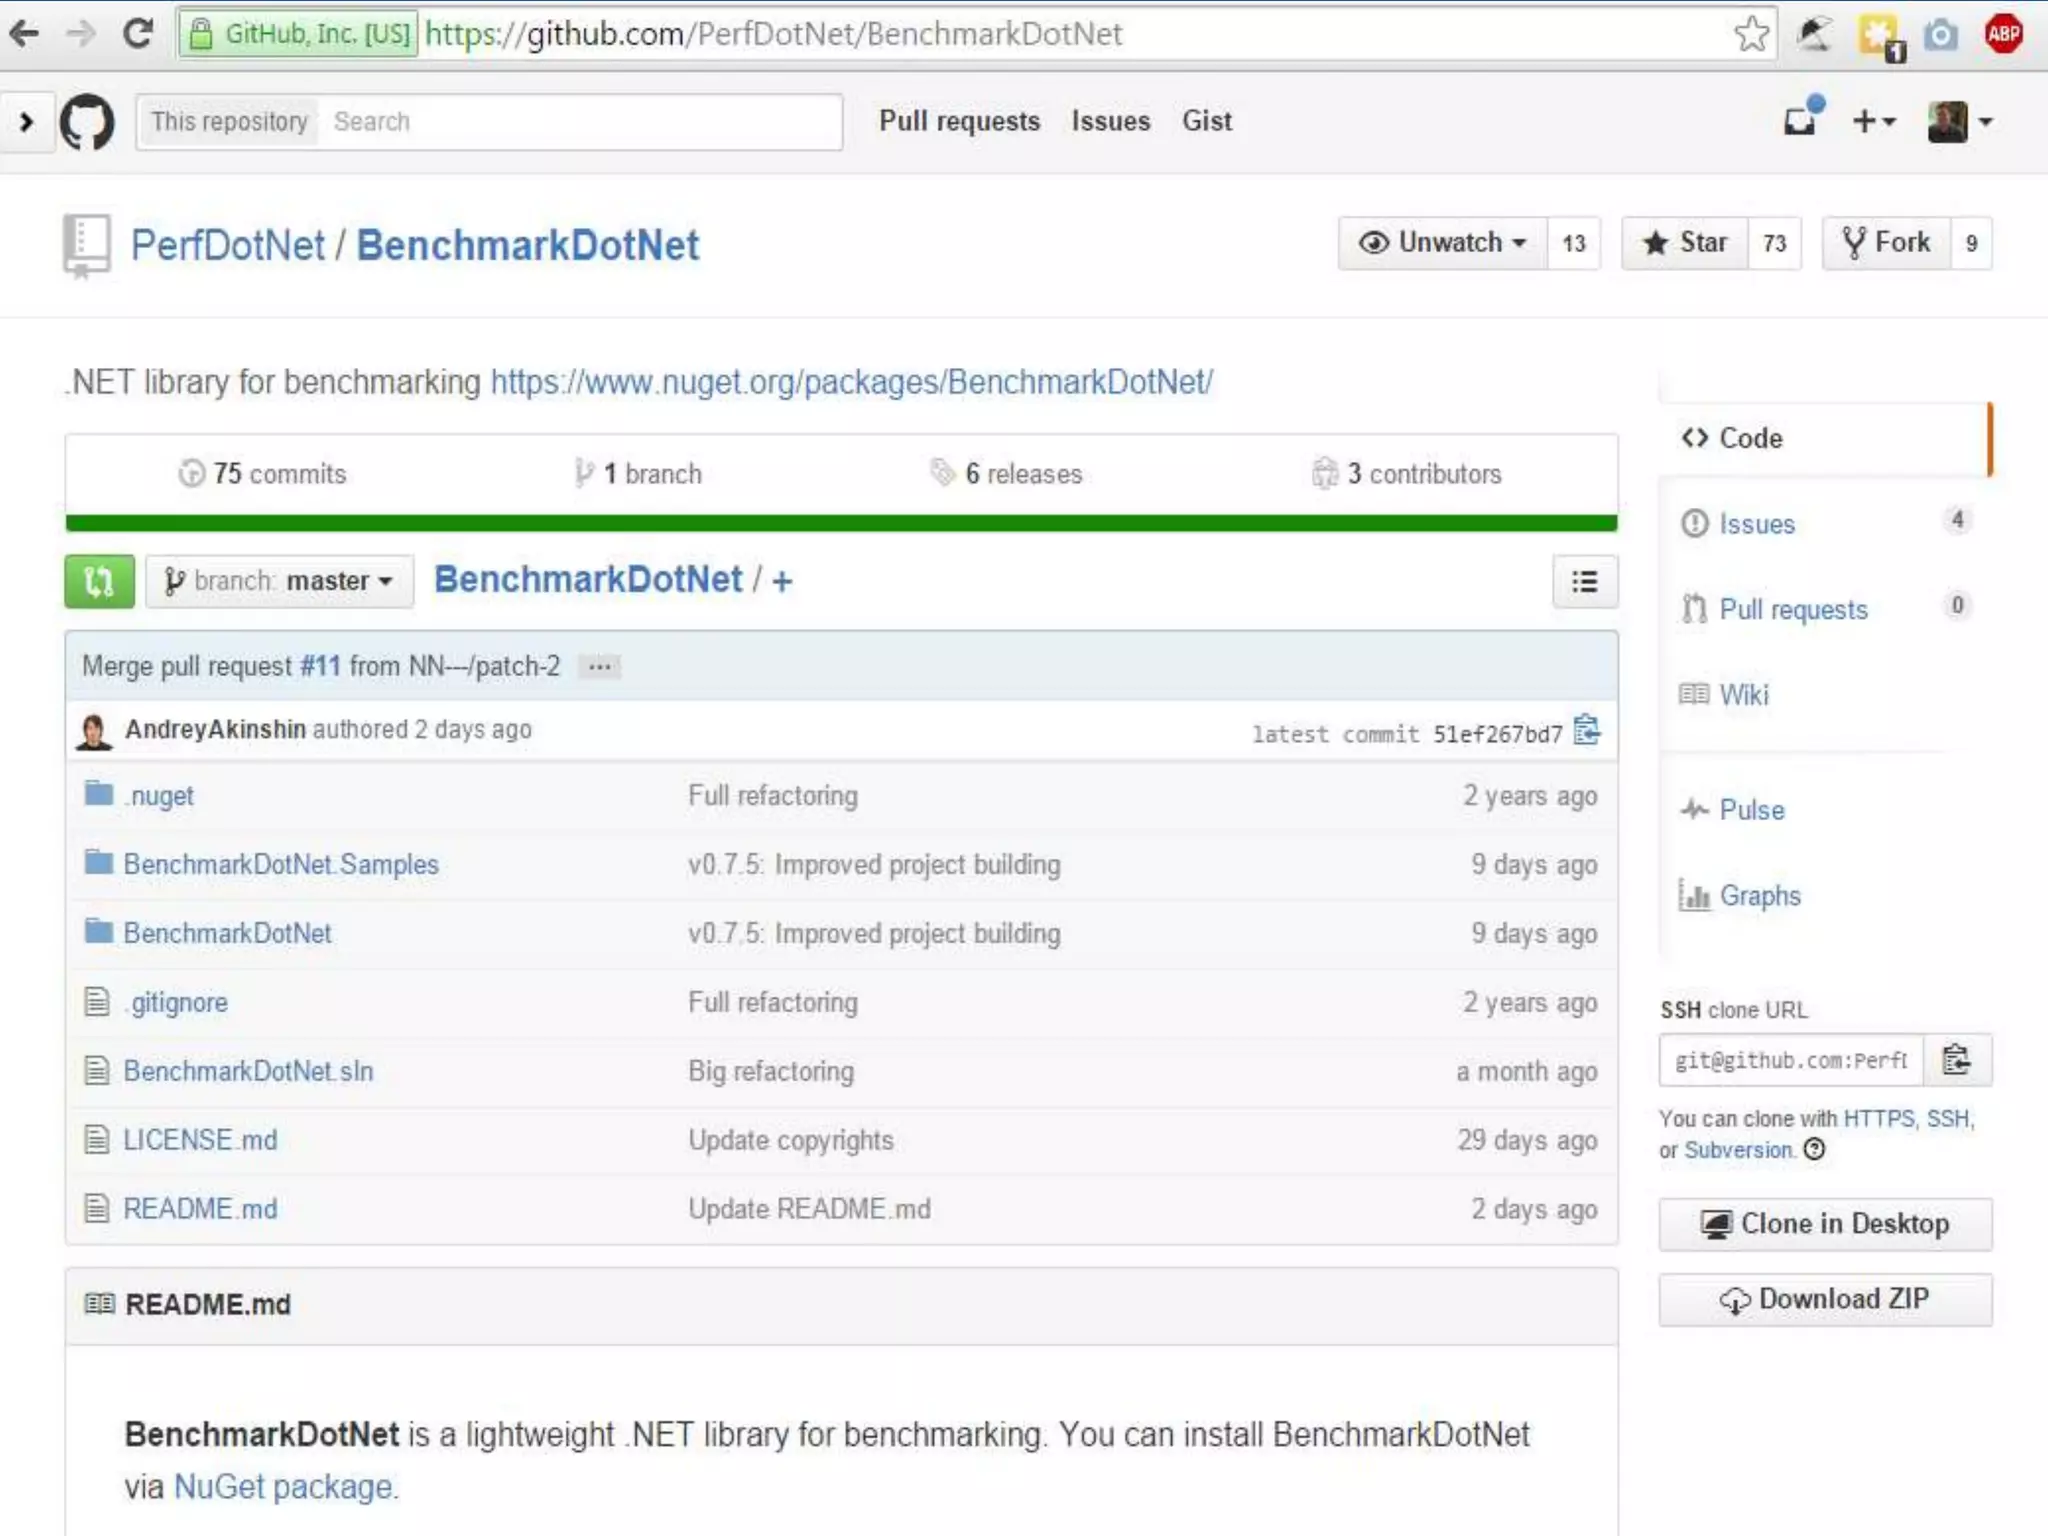Open LICENSE.md file
This screenshot has width=2048, height=1536.
tap(200, 1140)
